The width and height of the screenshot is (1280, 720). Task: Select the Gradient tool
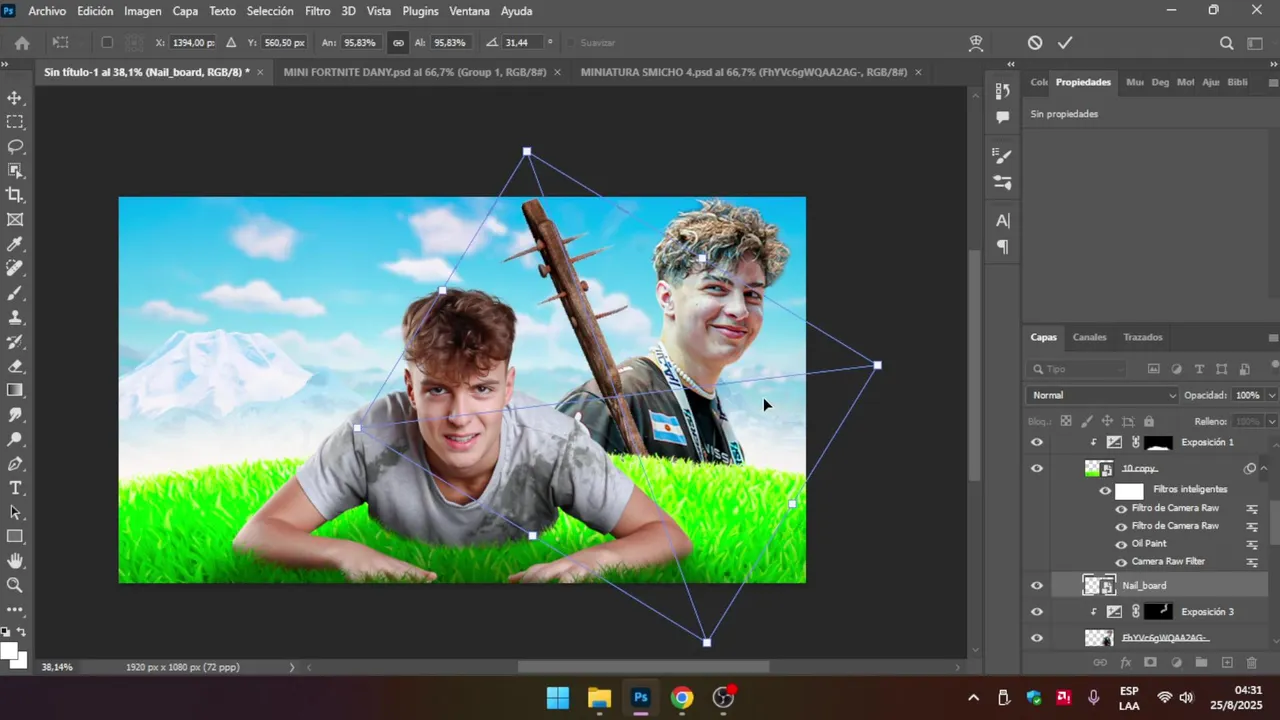coord(15,390)
